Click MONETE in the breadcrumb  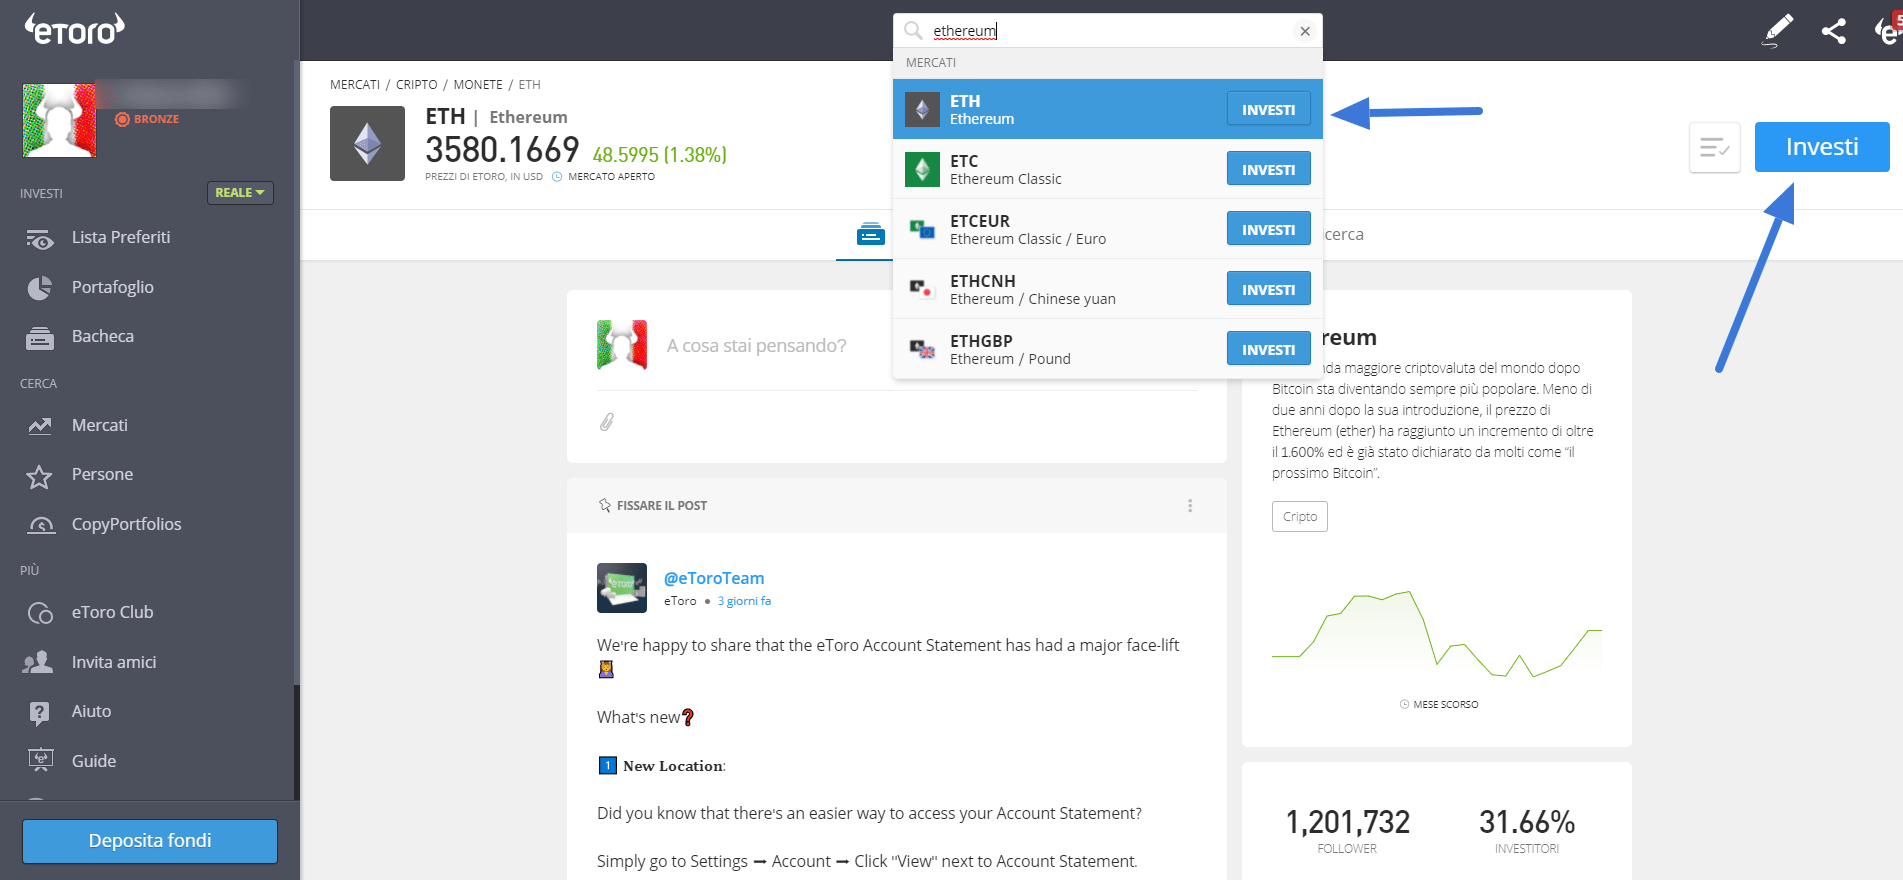[x=478, y=85]
